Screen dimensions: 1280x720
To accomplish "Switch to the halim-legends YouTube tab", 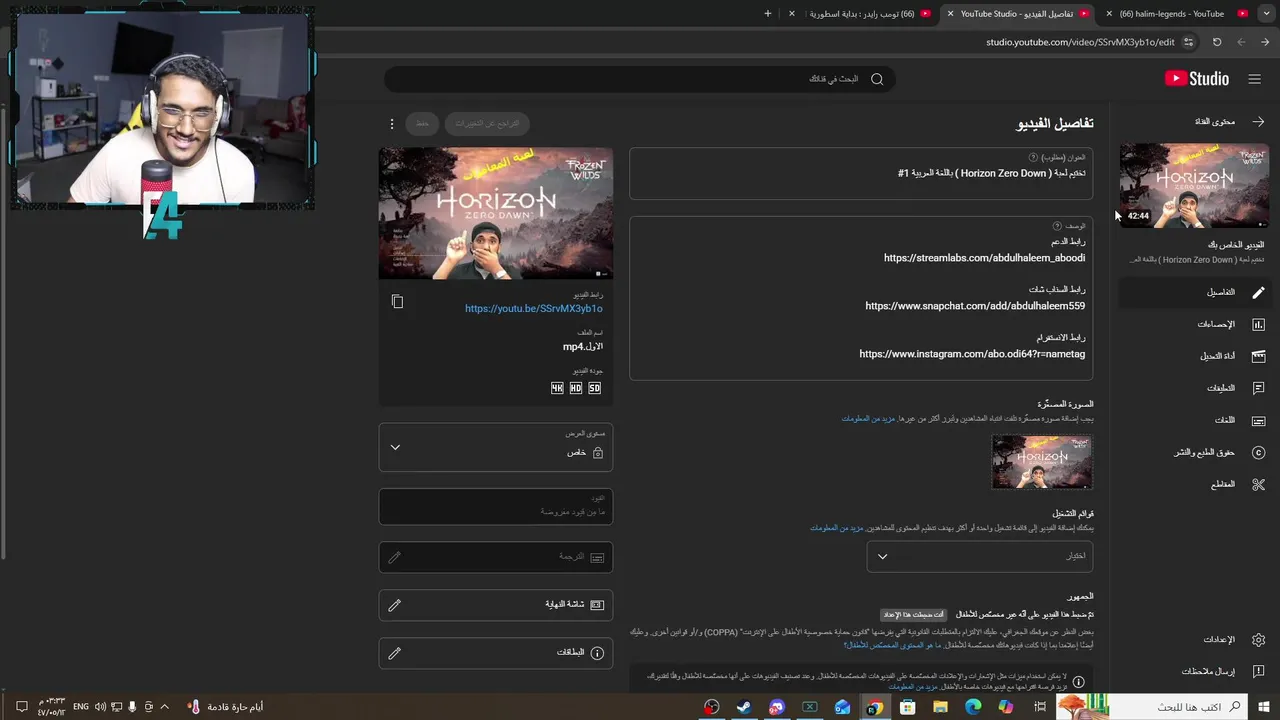I will click(1178, 14).
